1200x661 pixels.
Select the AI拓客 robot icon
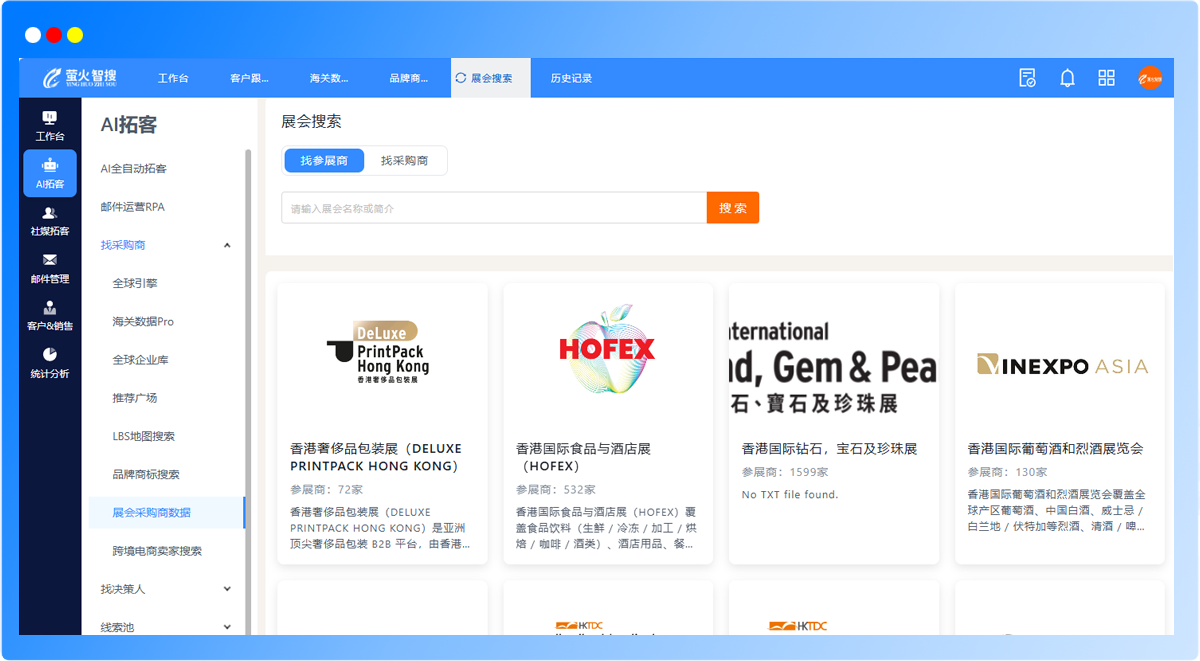pos(50,173)
